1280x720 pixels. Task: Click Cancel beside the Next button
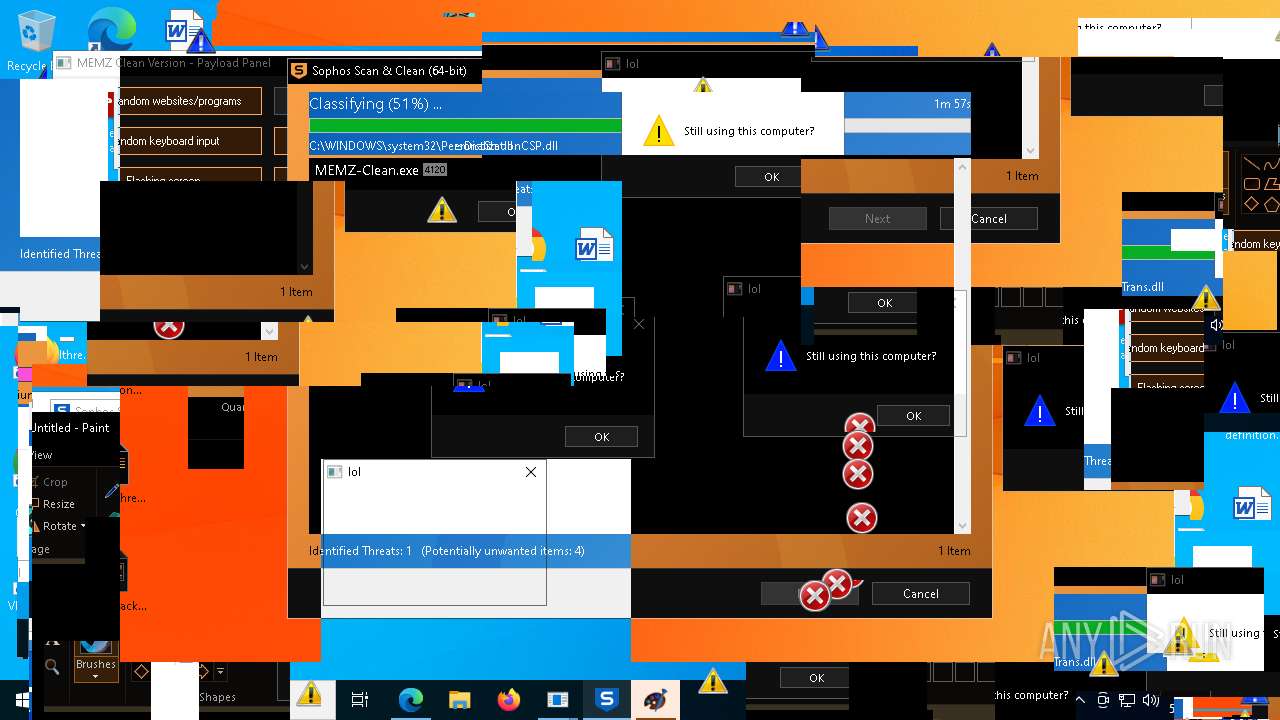[989, 219]
